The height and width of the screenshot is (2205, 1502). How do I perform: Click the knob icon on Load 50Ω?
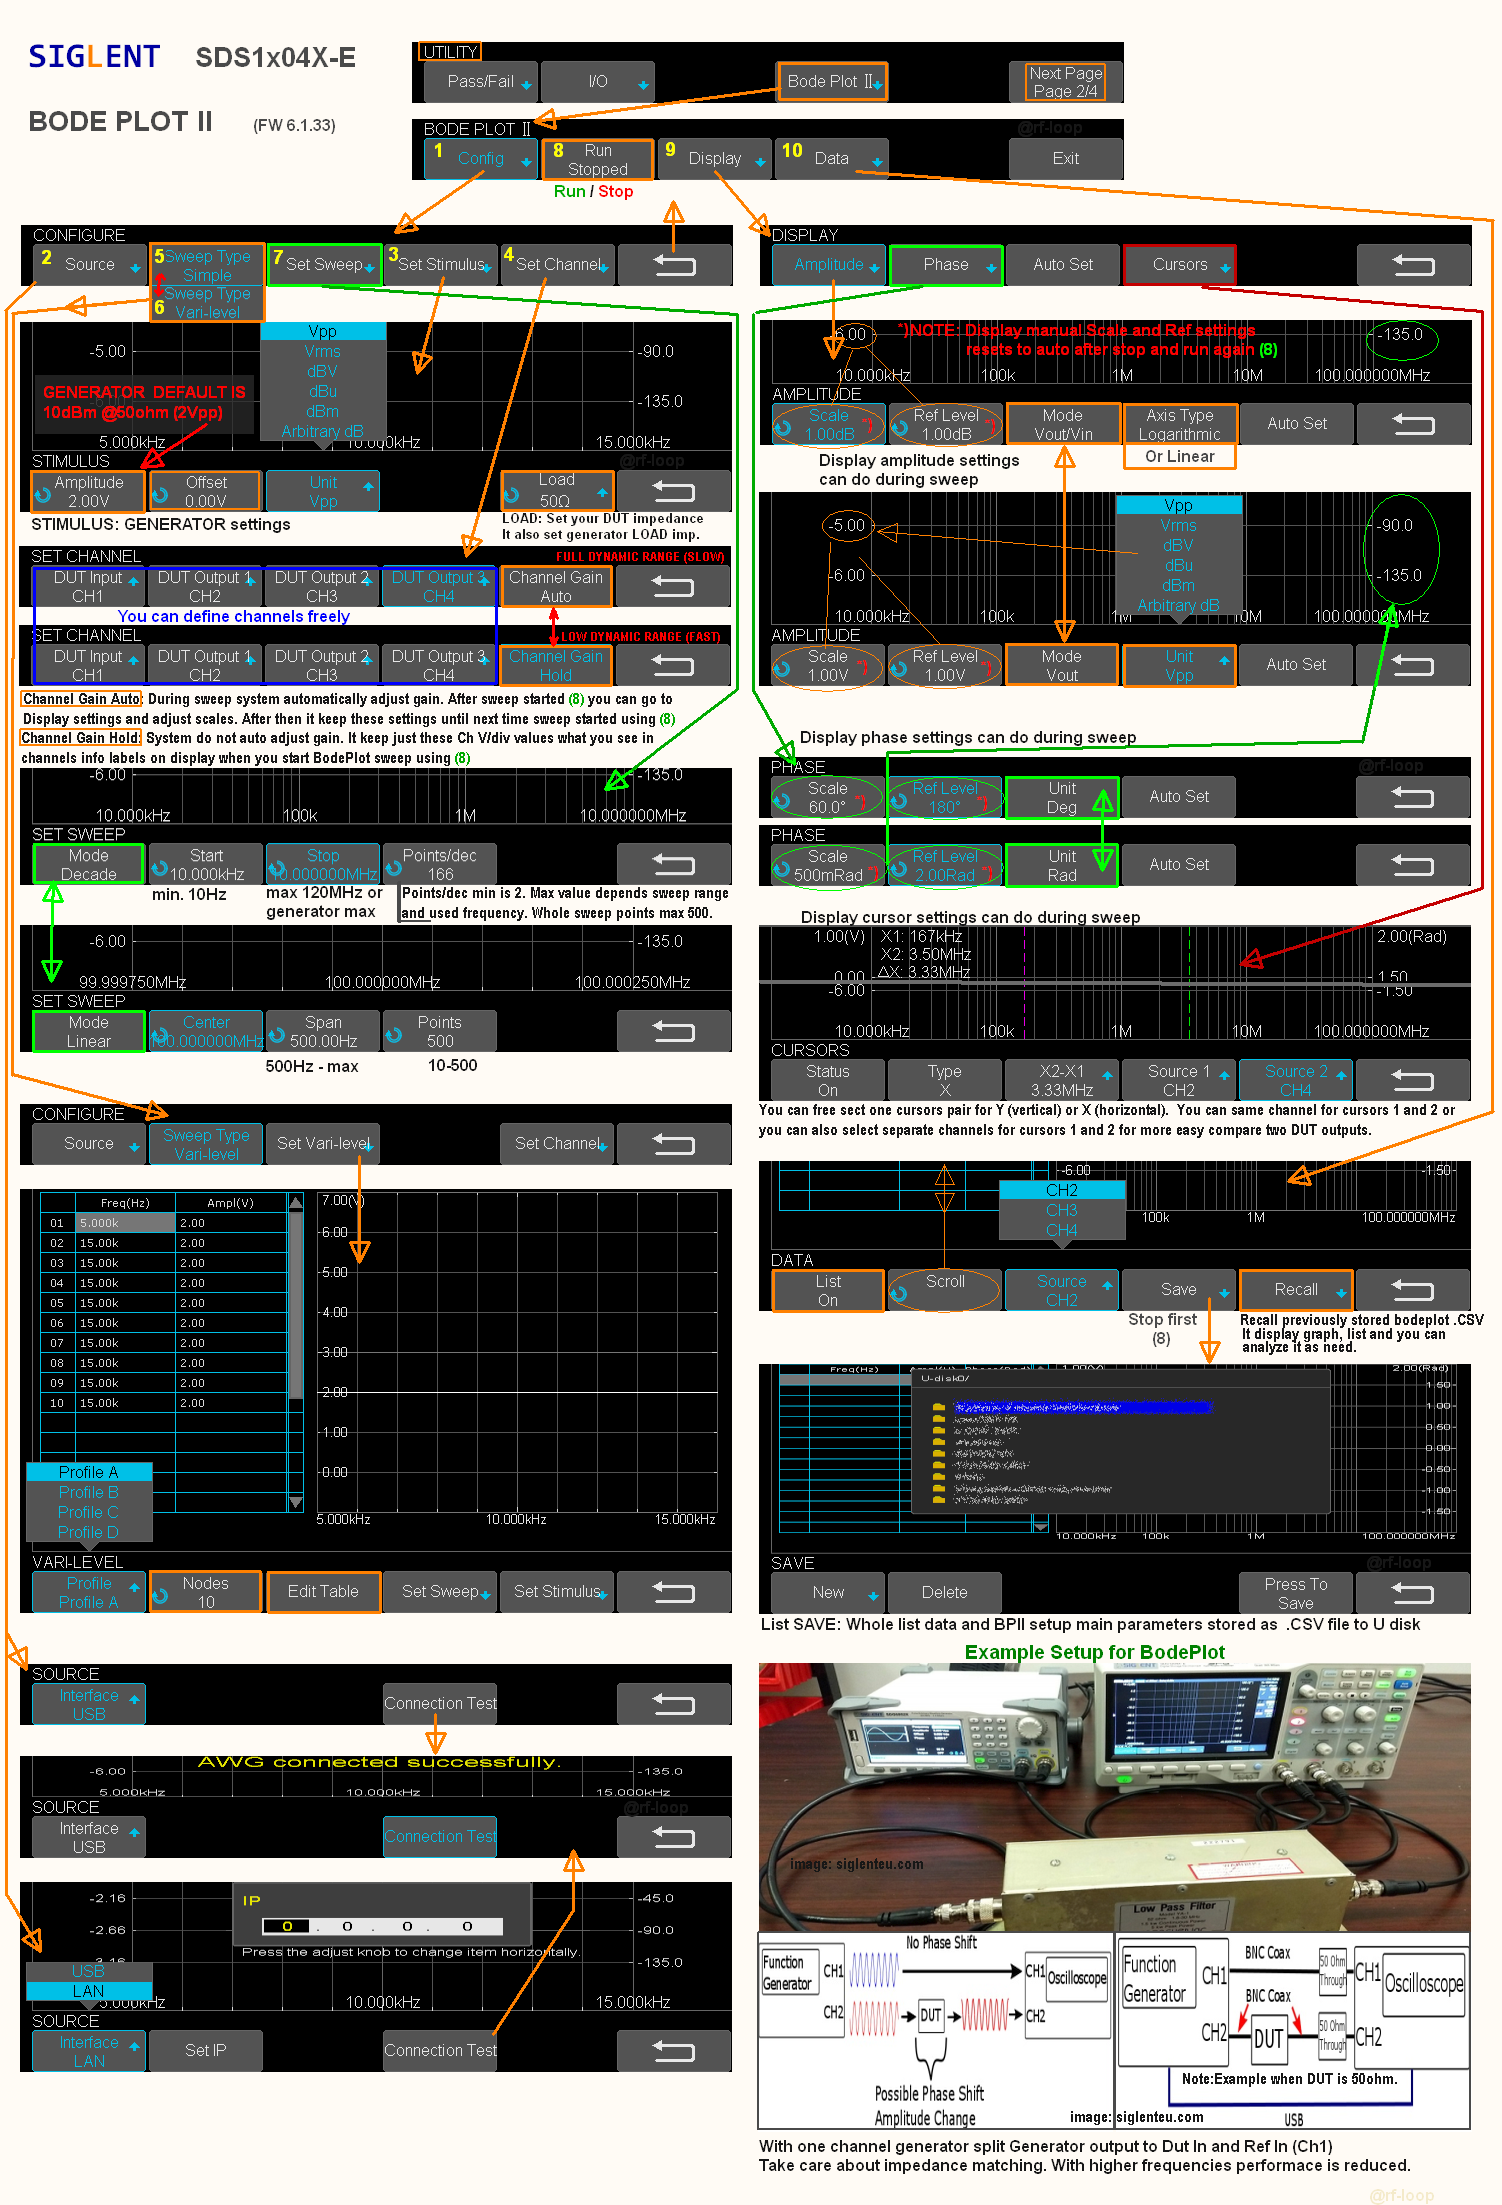pos(512,496)
